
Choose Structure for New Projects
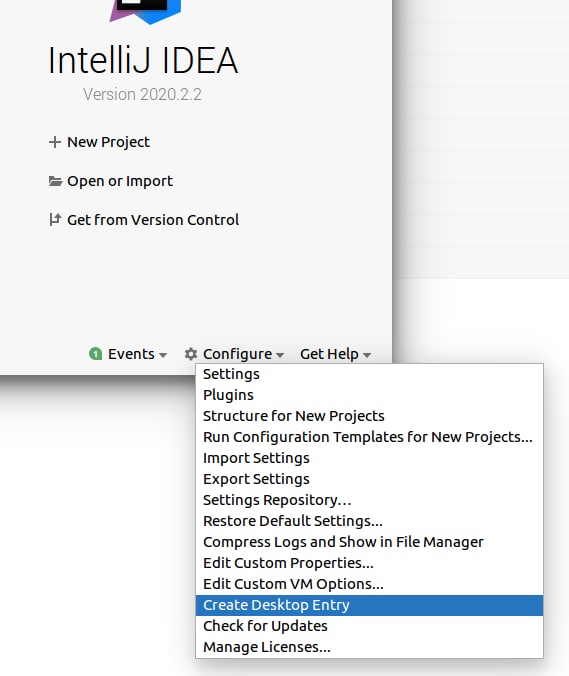(369, 416)
